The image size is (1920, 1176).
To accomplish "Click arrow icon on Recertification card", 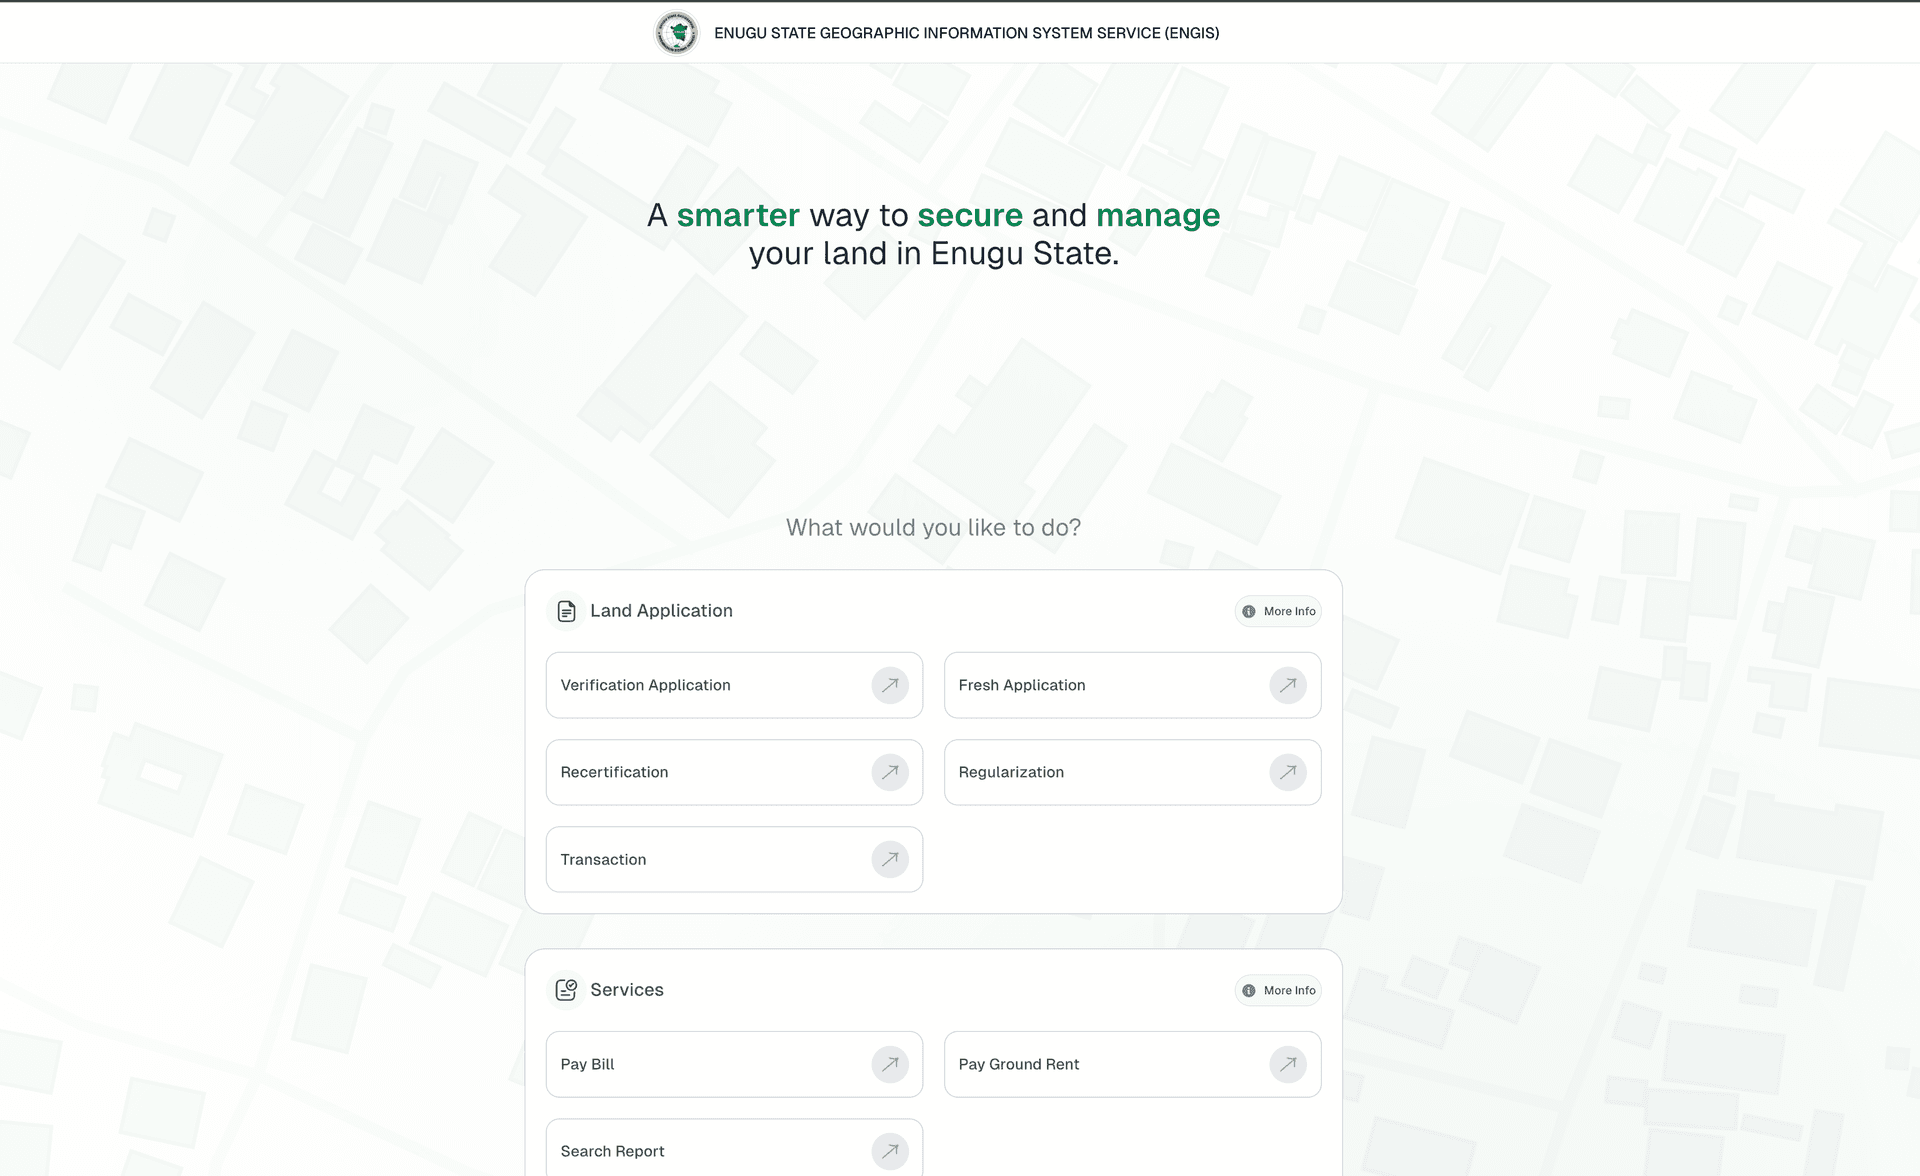I will tap(889, 772).
